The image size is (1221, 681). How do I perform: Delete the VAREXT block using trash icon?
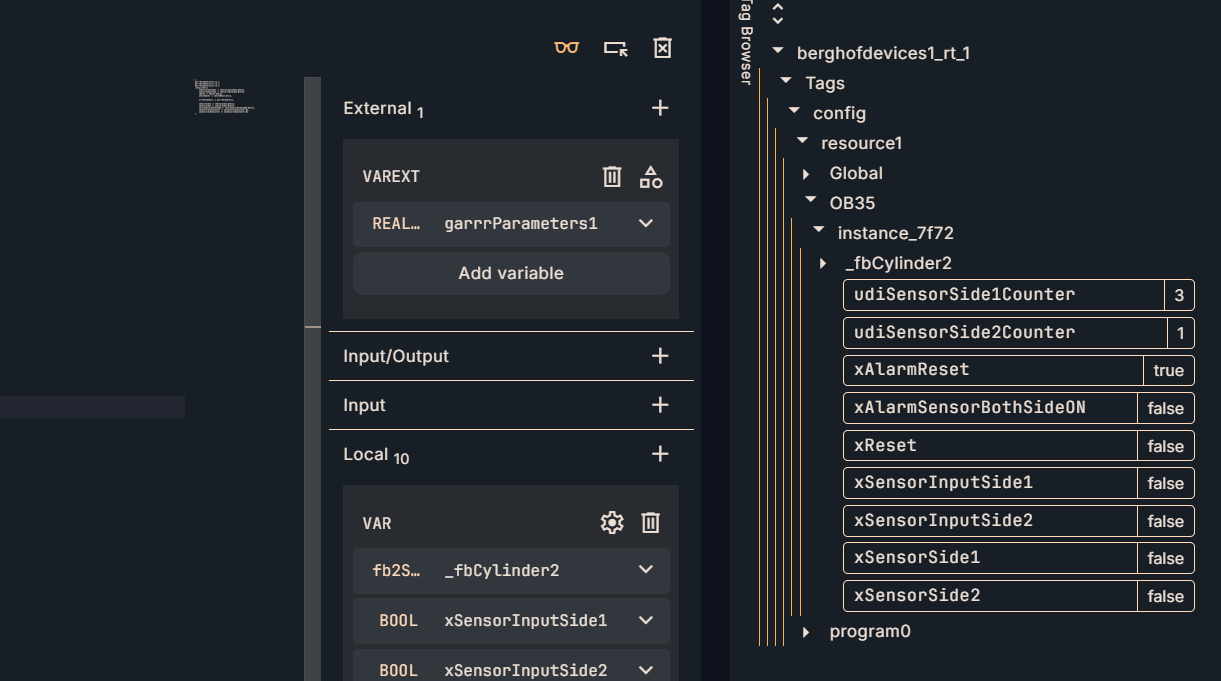[612, 177]
